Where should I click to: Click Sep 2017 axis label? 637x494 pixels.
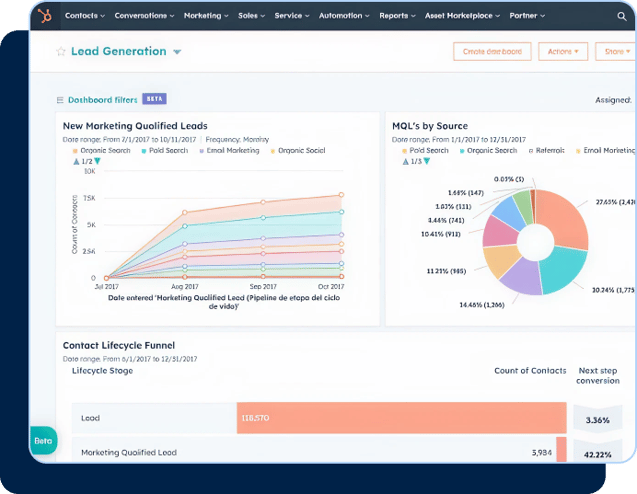[x=263, y=286]
